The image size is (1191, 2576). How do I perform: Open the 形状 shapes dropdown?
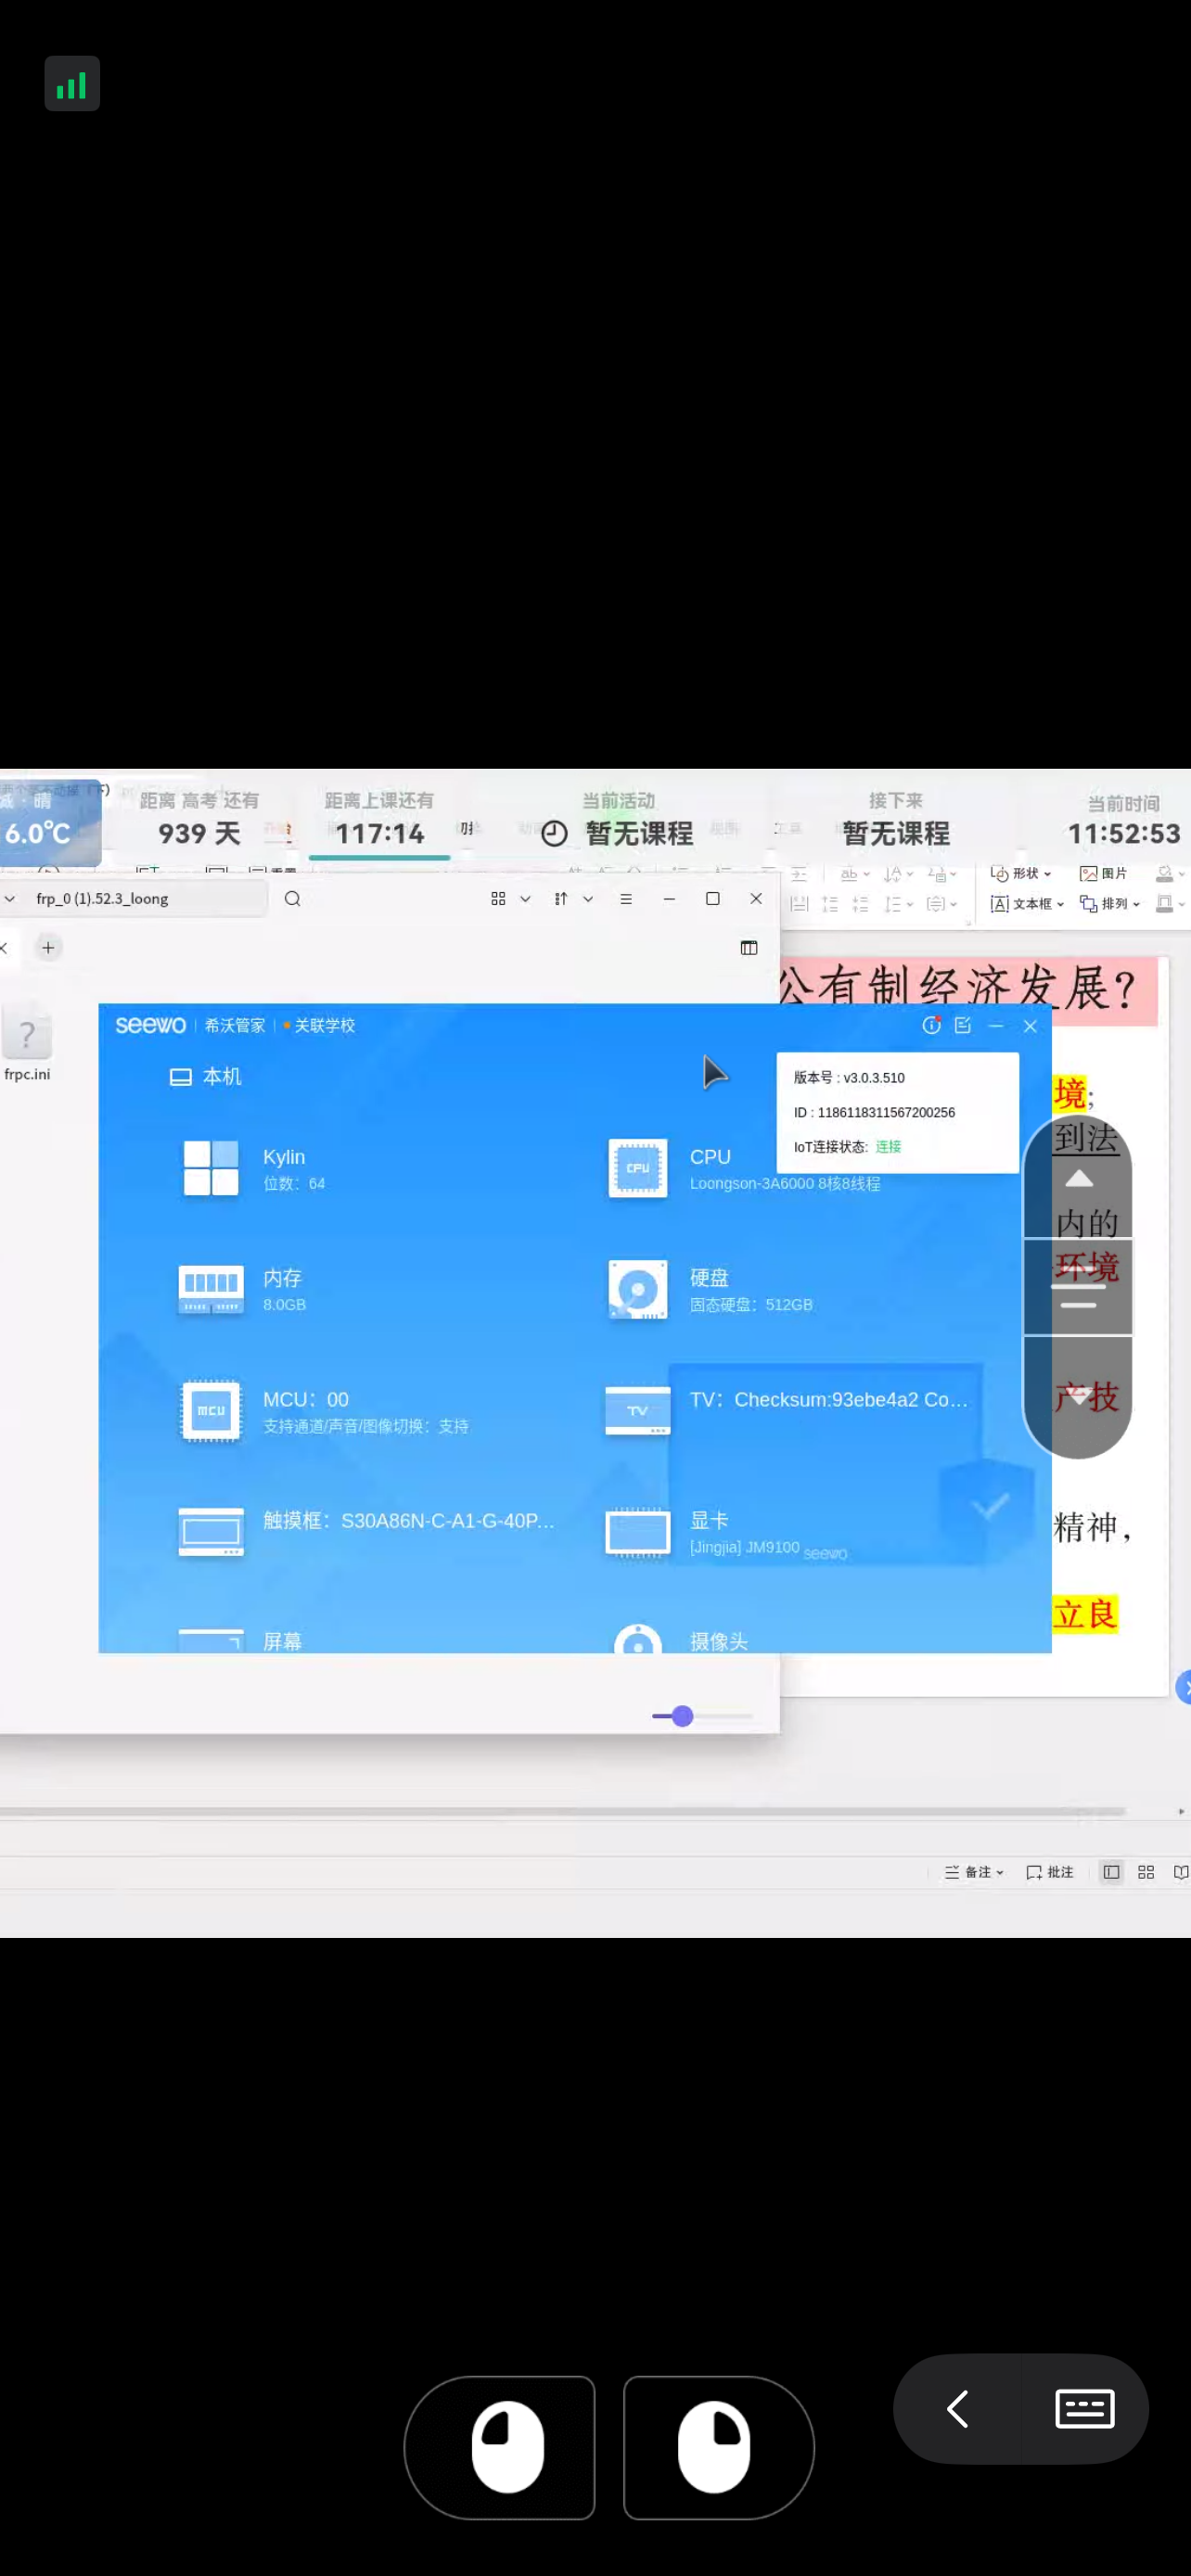click(x=1020, y=873)
